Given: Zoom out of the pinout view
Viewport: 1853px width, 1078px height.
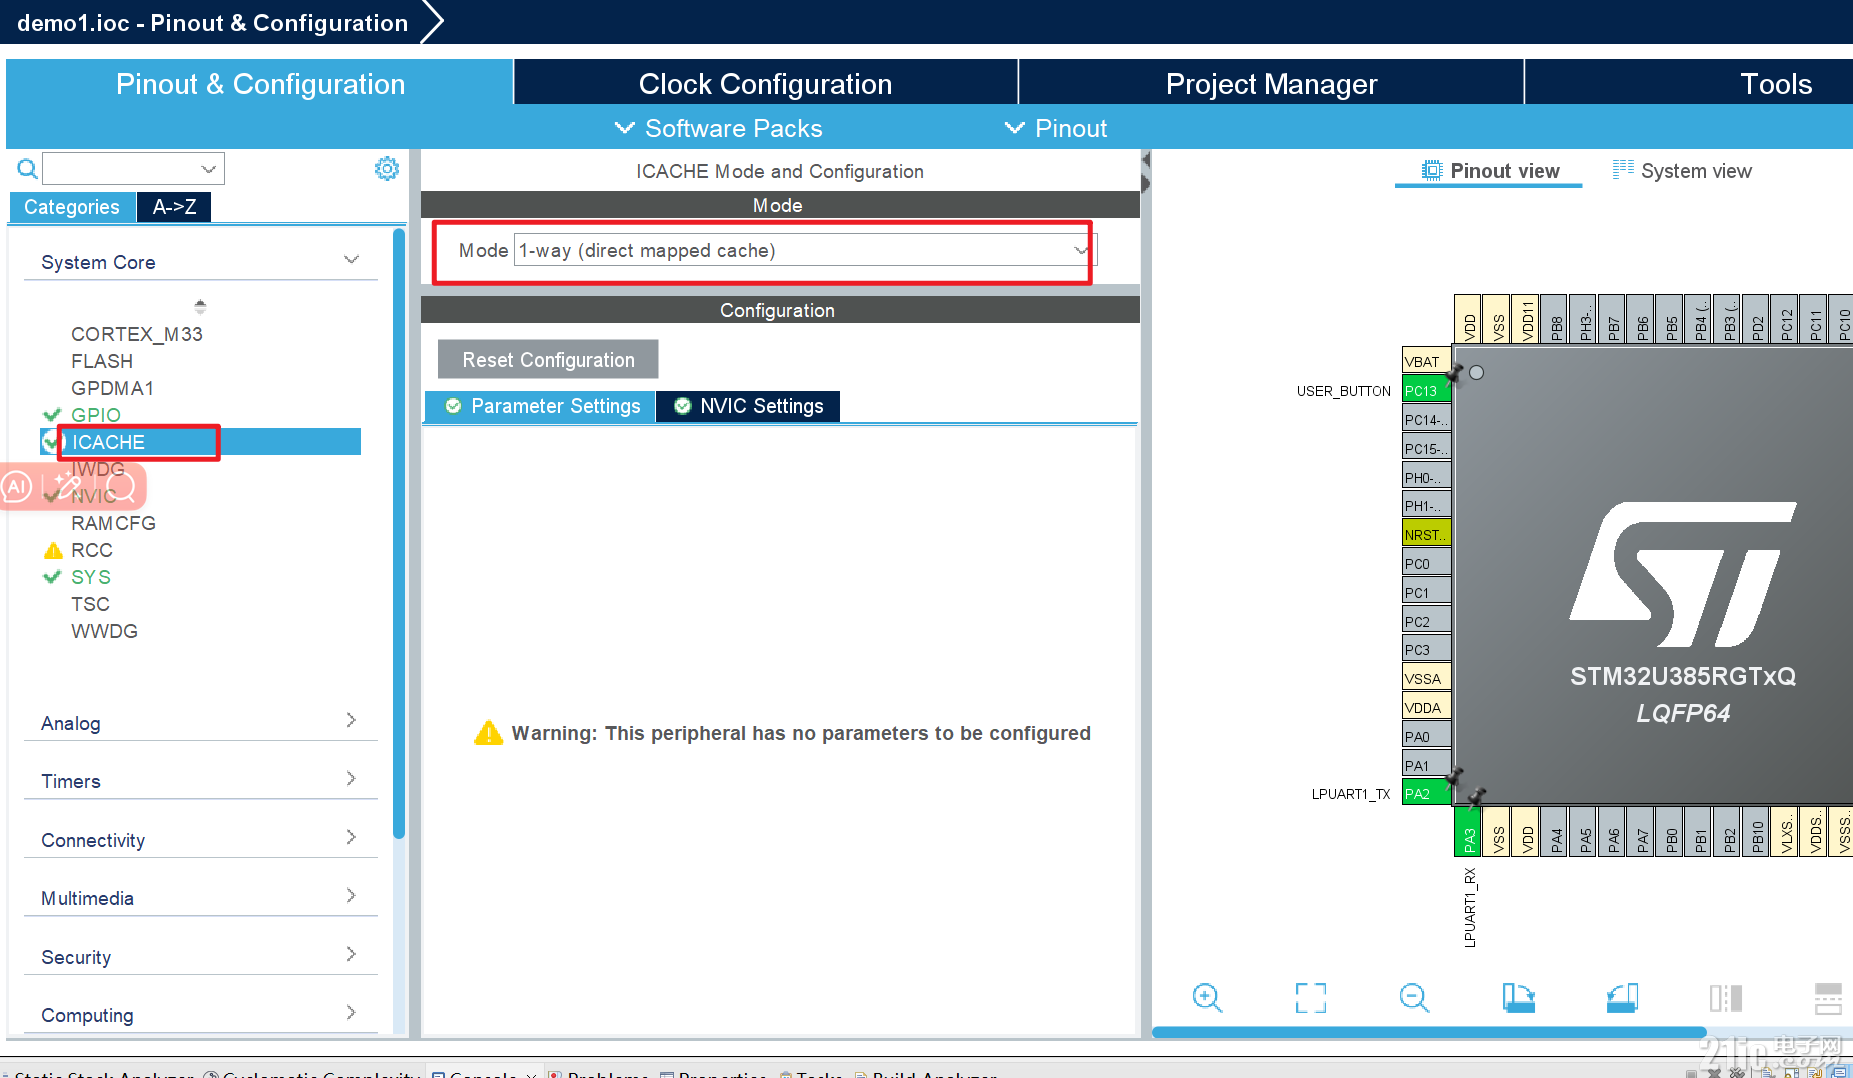Looking at the screenshot, I should click(x=1414, y=997).
